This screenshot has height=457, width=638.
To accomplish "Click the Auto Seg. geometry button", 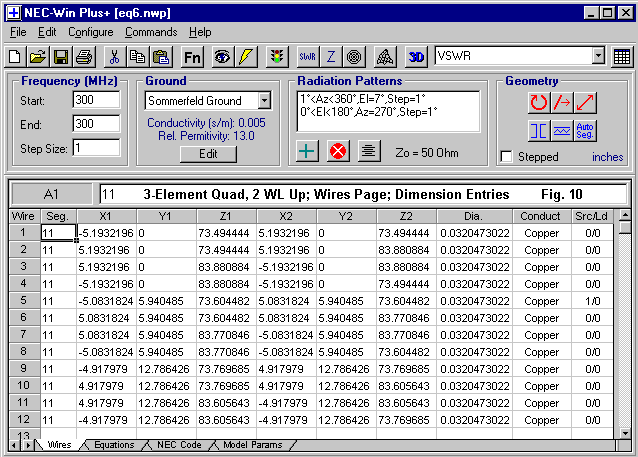I will (x=586, y=129).
